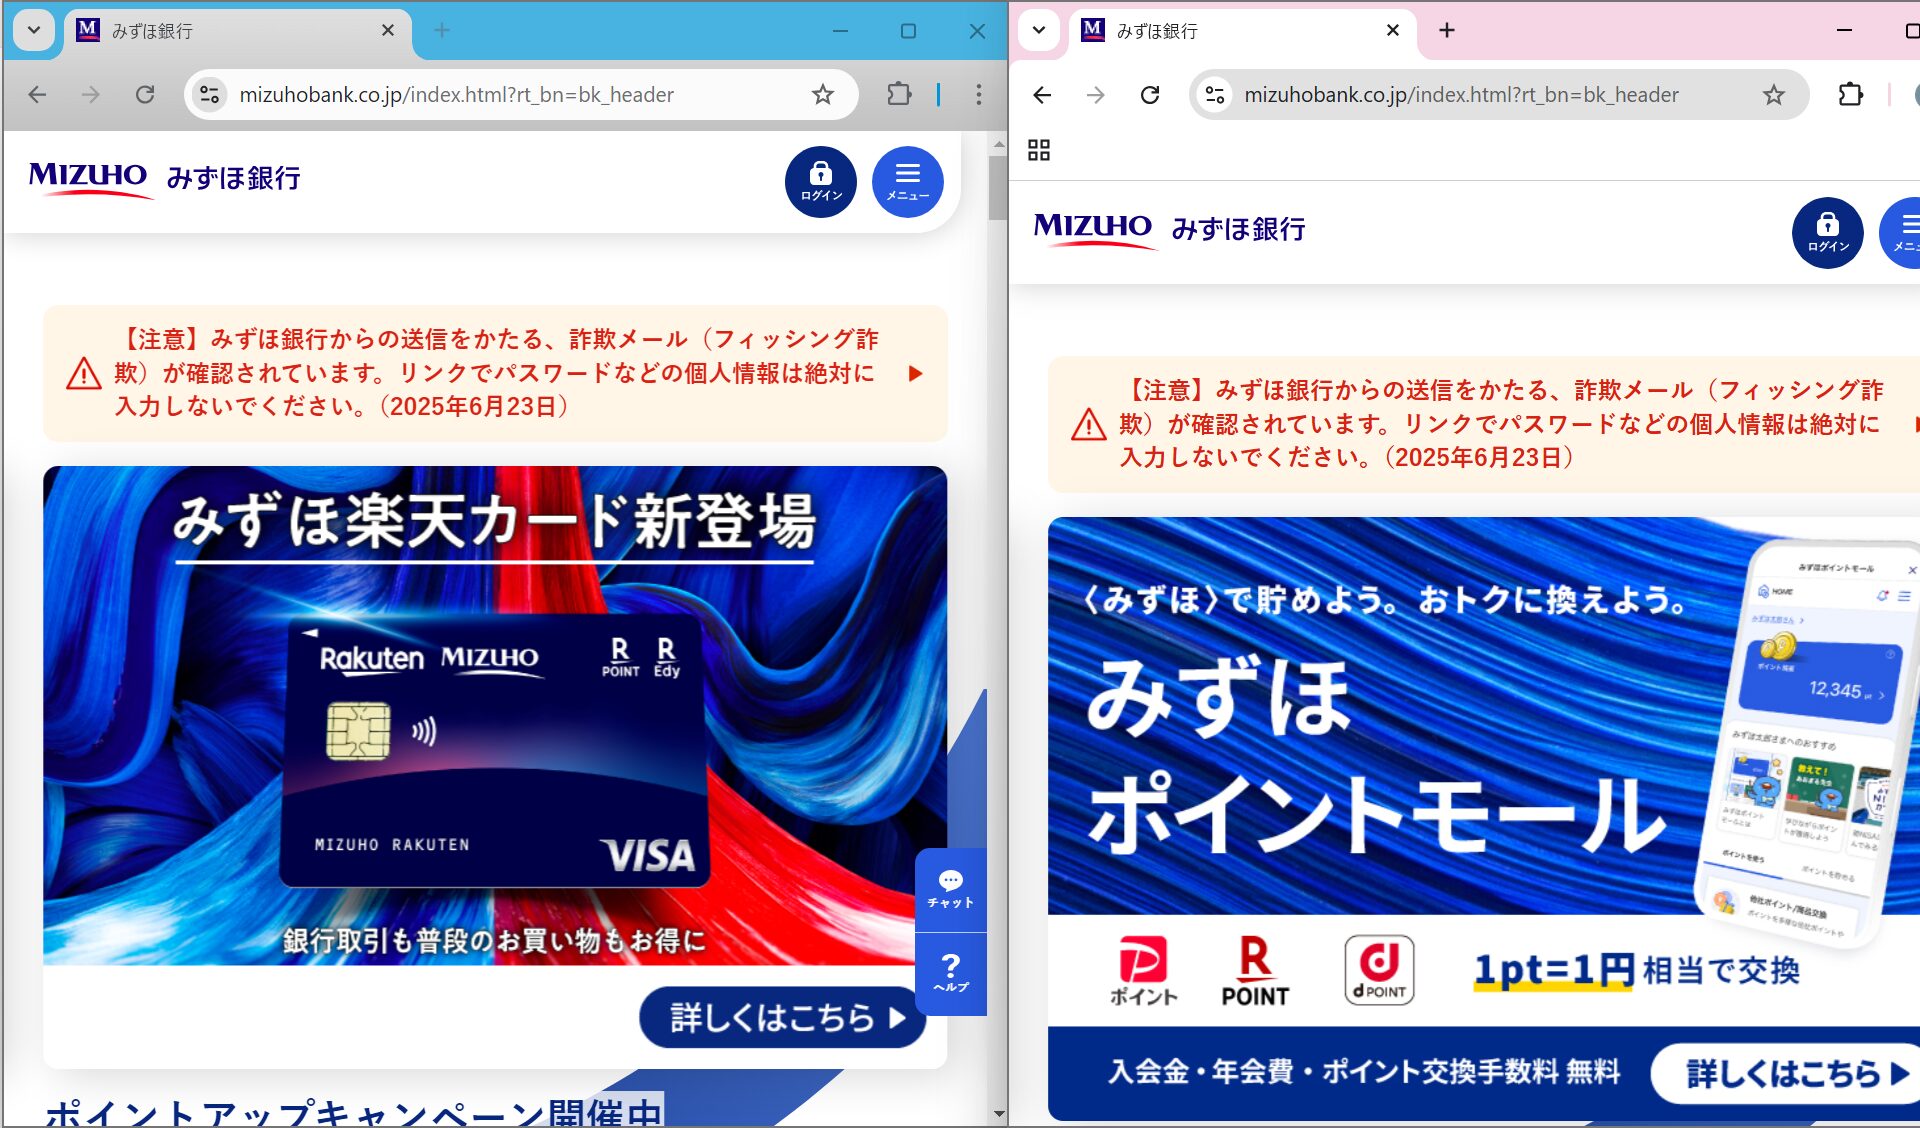Open tab search dropdown in left window
Screen dimensions: 1920x1128
[x=34, y=30]
